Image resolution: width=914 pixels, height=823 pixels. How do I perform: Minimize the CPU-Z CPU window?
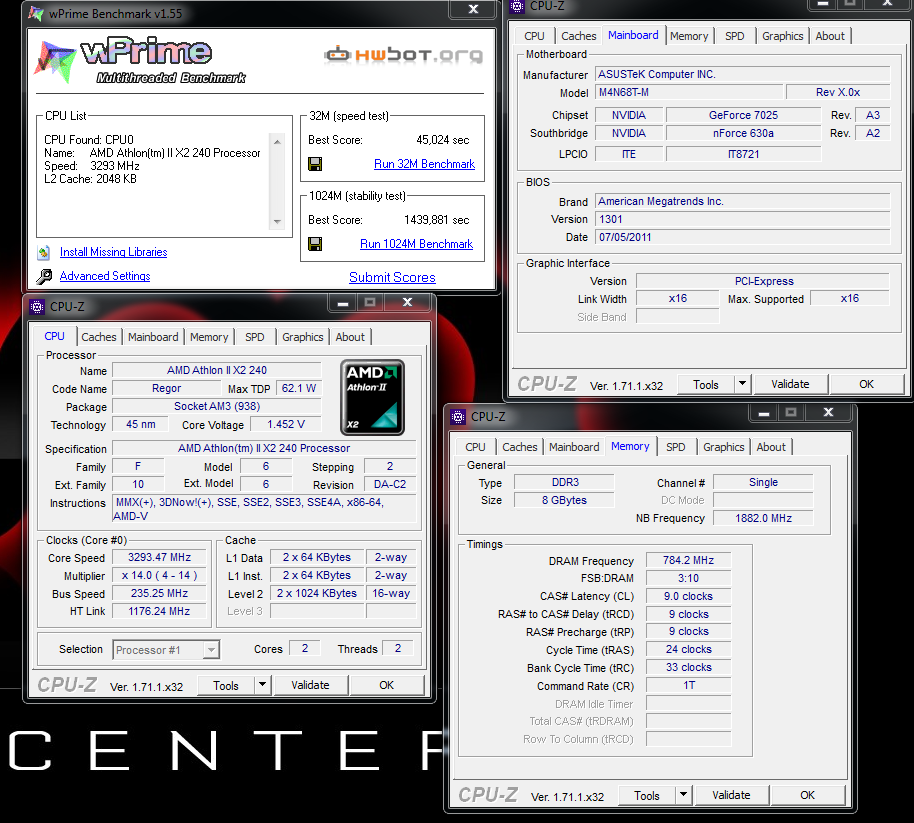point(343,303)
